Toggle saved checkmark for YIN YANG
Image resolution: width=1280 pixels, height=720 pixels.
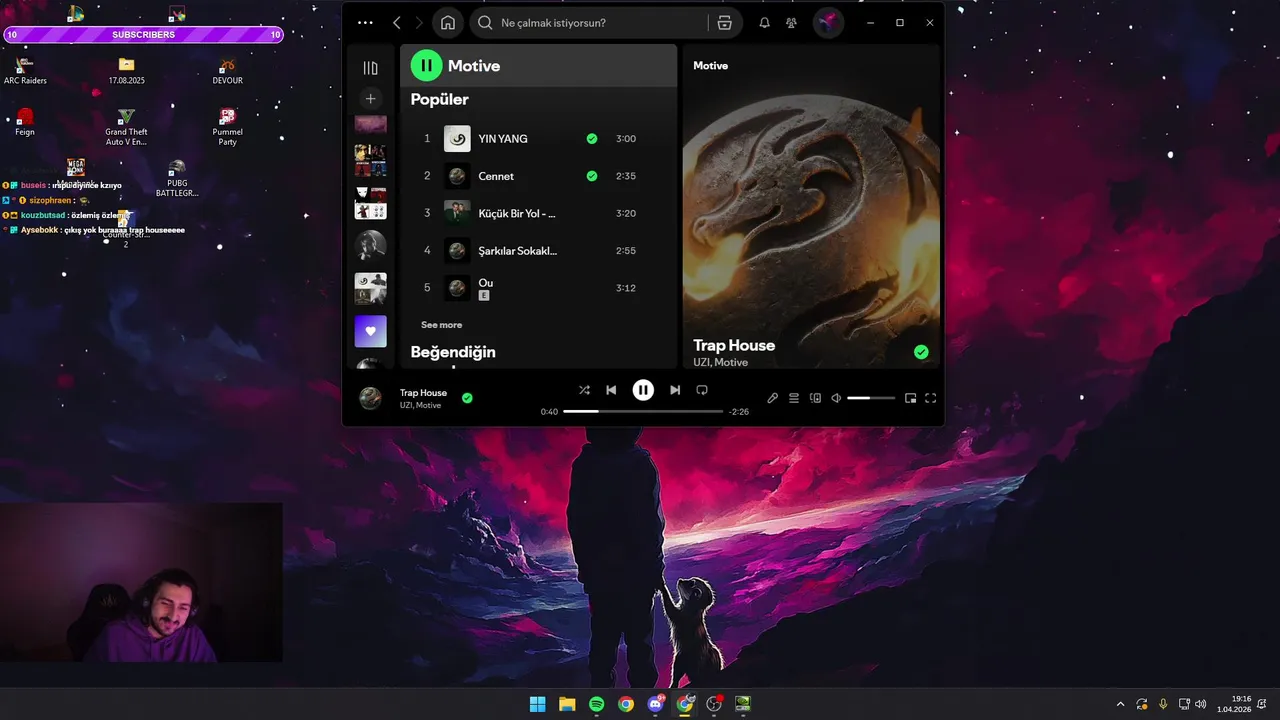tap(592, 139)
